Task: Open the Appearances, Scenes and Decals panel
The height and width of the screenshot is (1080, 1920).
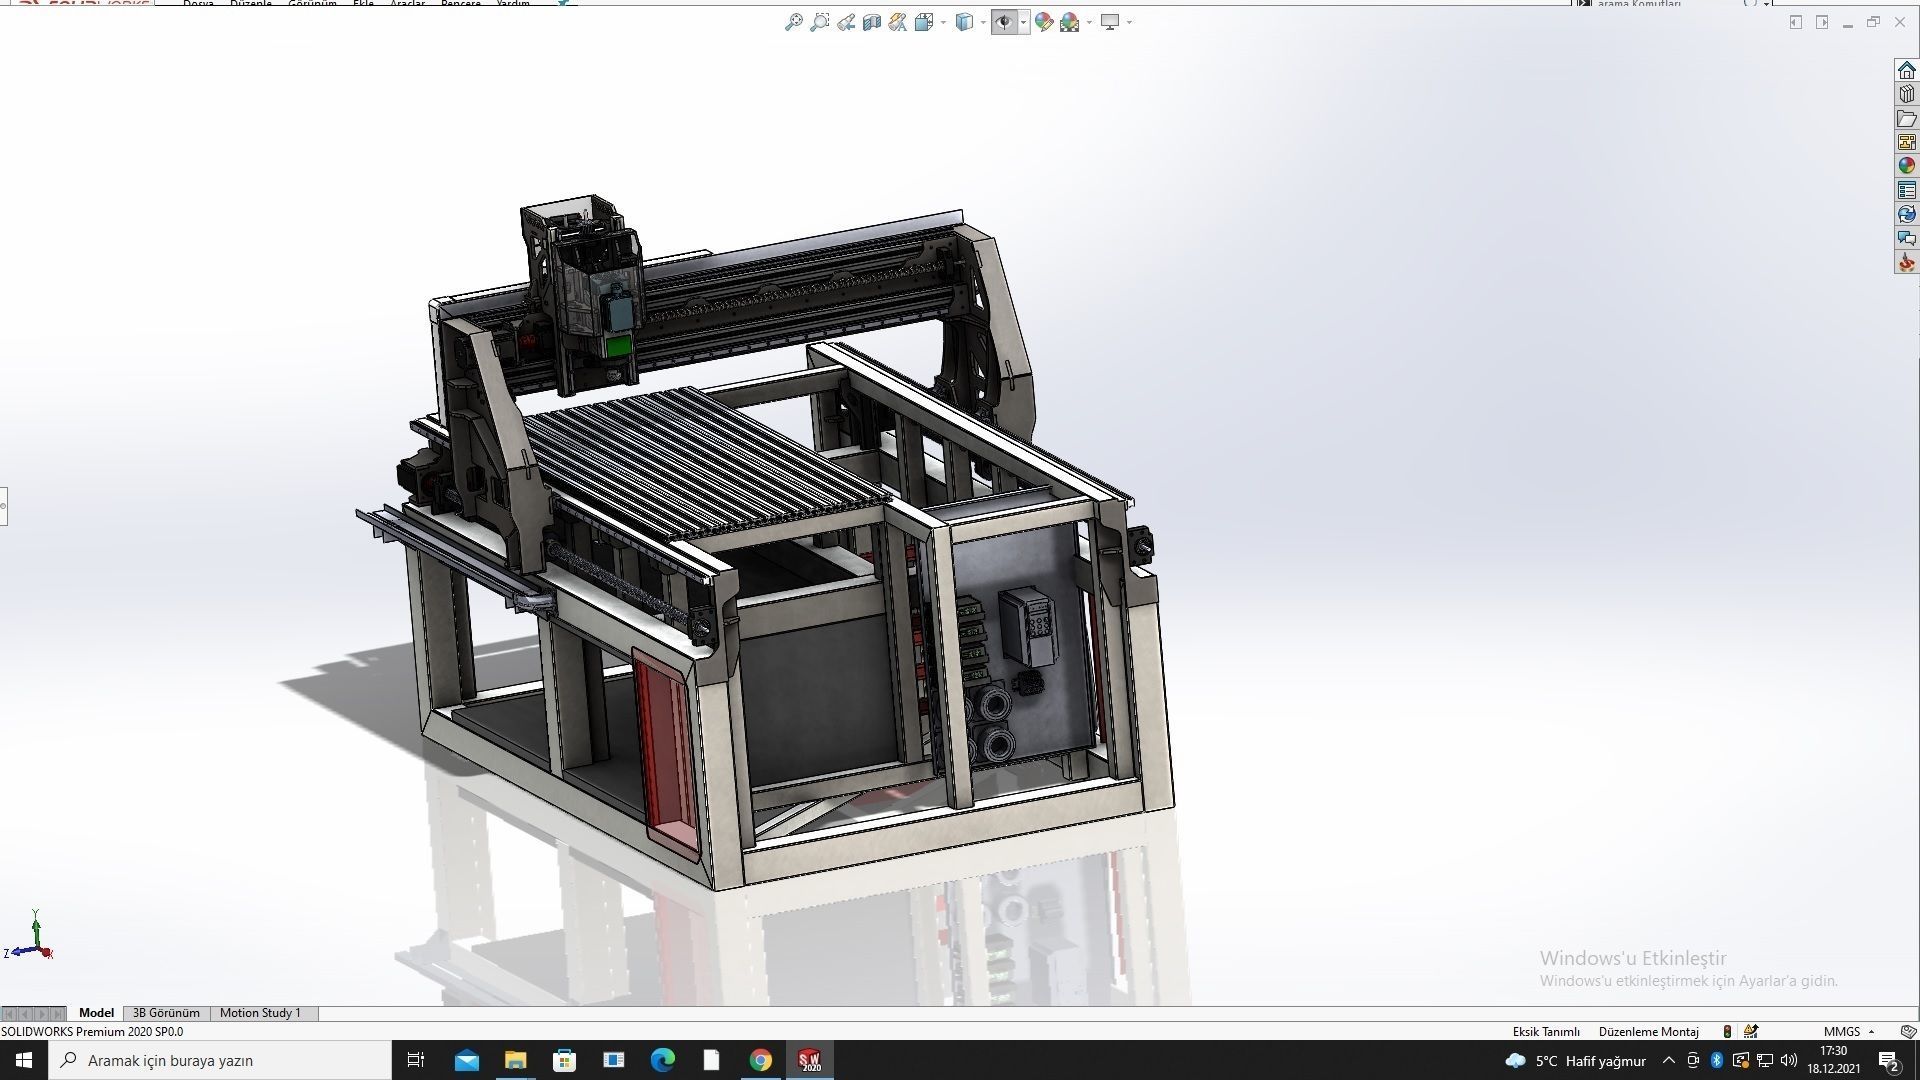Action: tap(1906, 165)
